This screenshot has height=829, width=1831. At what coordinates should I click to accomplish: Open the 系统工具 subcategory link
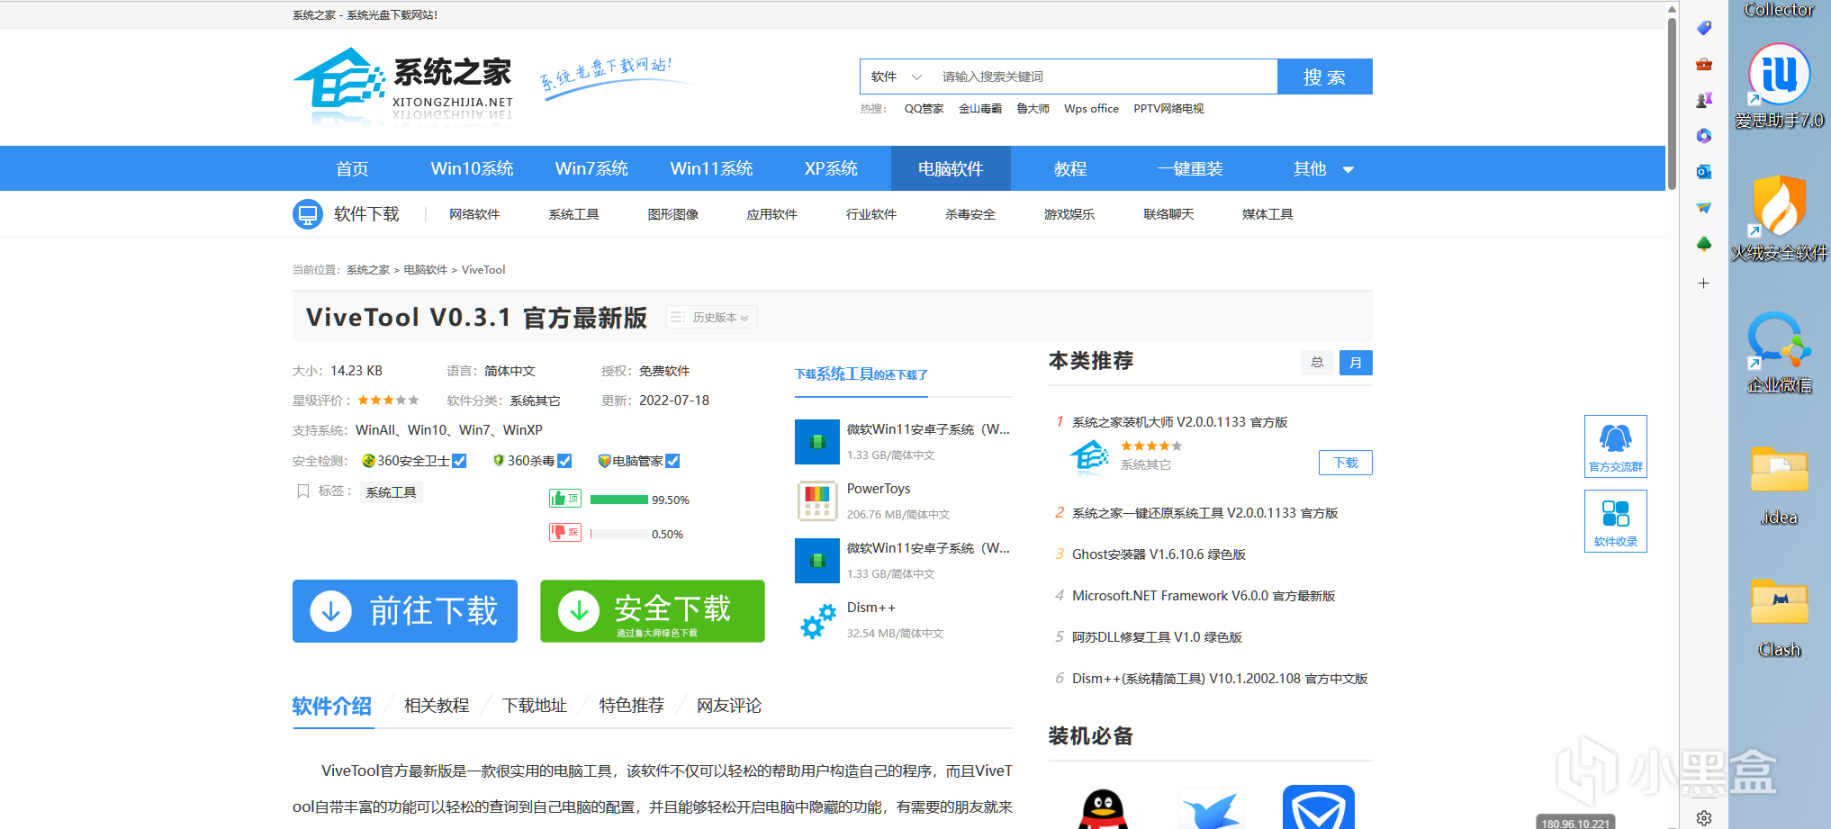click(x=574, y=214)
